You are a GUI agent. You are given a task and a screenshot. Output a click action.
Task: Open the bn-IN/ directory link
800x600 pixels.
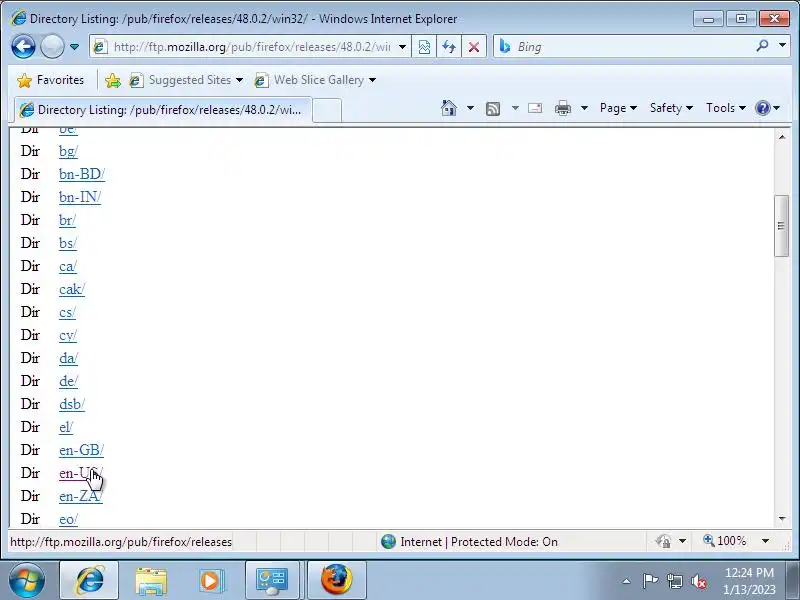pyautogui.click(x=80, y=197)
